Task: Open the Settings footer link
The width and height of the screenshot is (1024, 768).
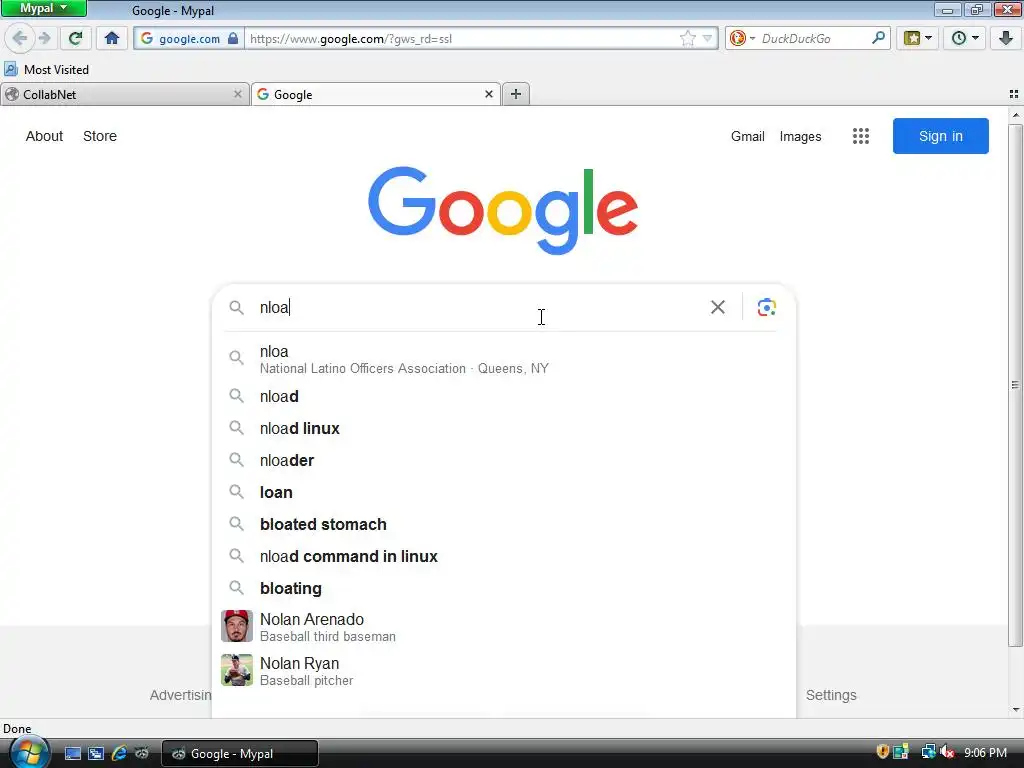Action: coord(831,695)
